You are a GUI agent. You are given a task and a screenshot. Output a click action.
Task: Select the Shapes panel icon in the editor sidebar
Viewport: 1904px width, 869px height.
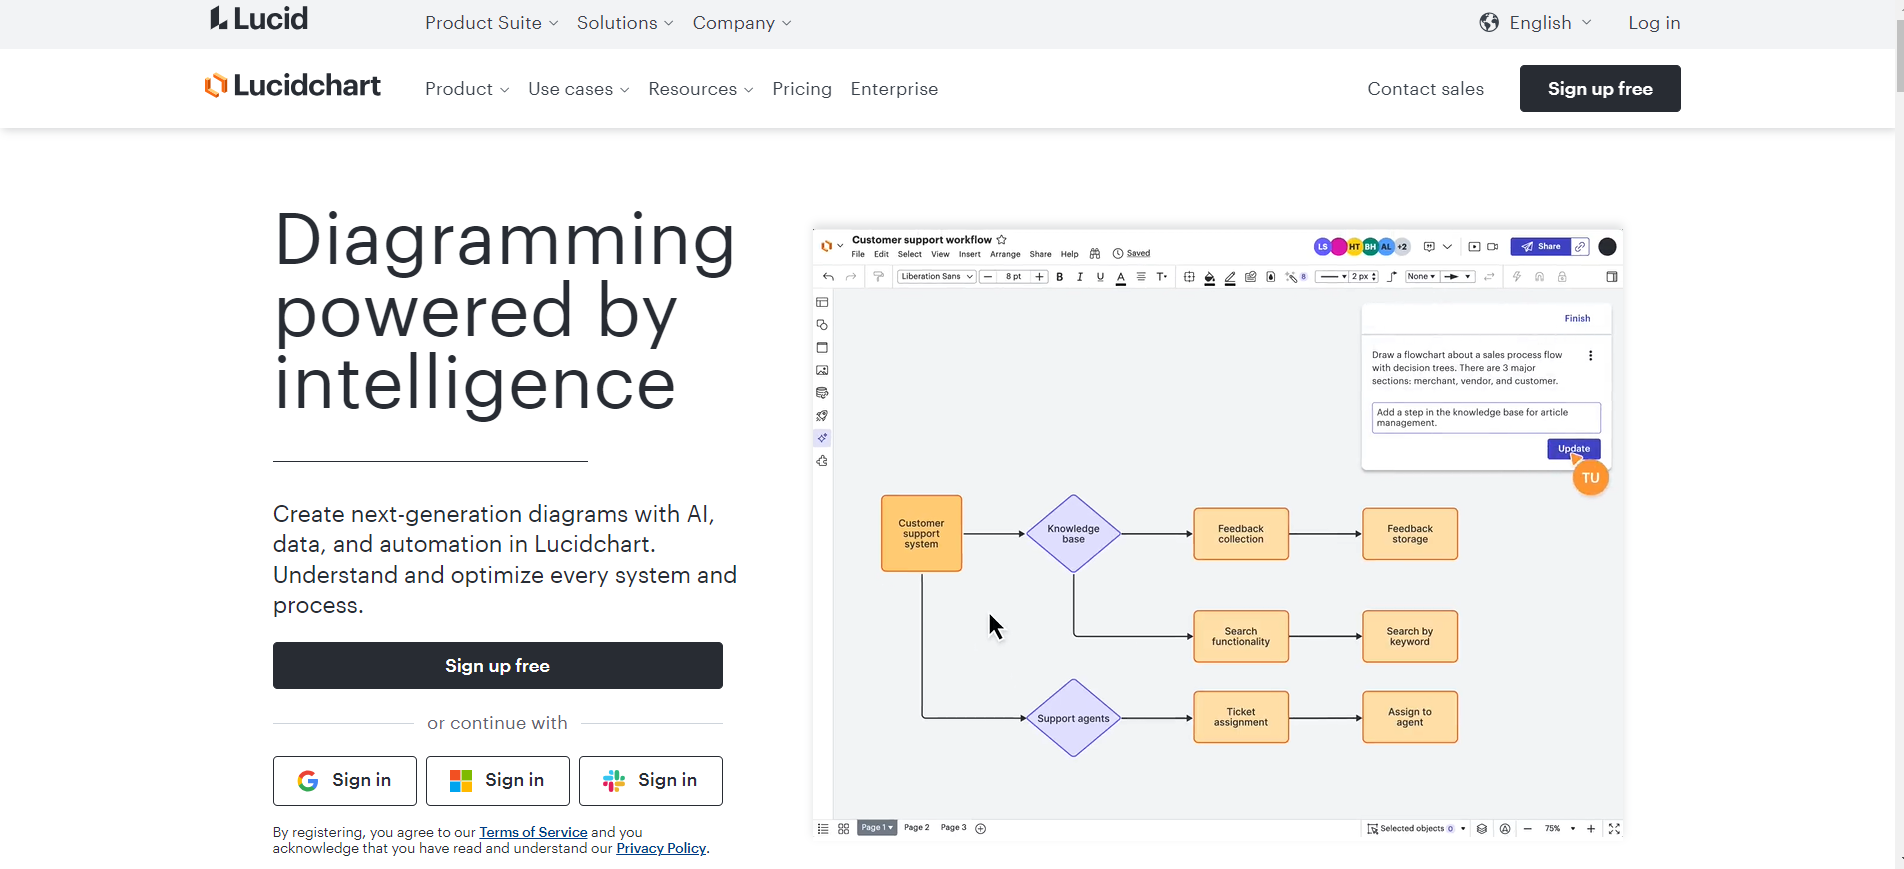point(822,325)
